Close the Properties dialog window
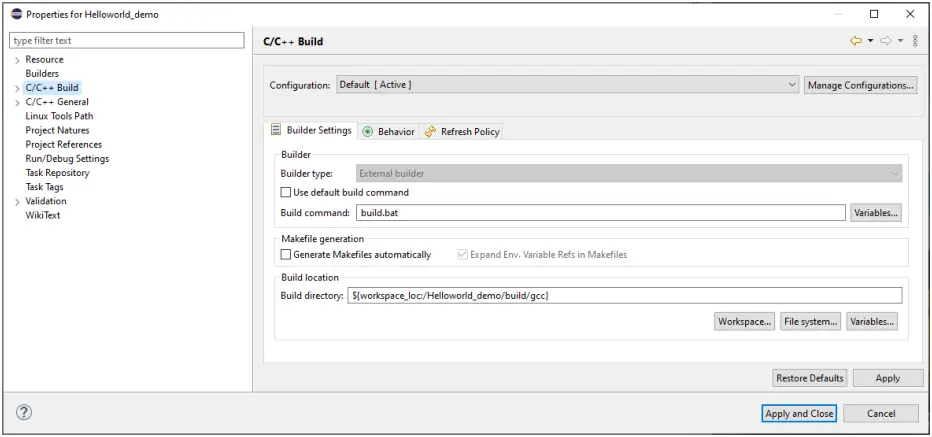This screenshot has width=932, height=437. click(x=910, y=14)
